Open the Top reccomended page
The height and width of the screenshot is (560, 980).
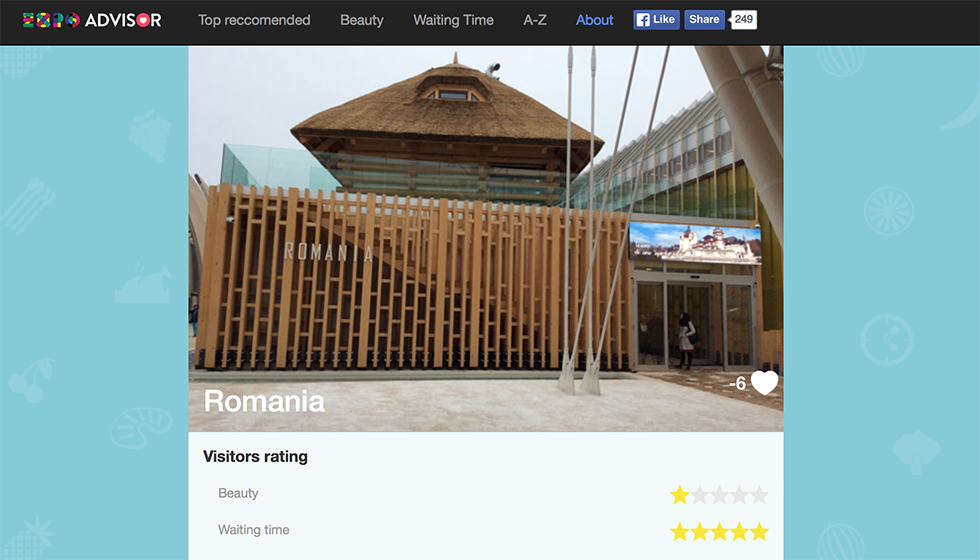tap(254, 20)
